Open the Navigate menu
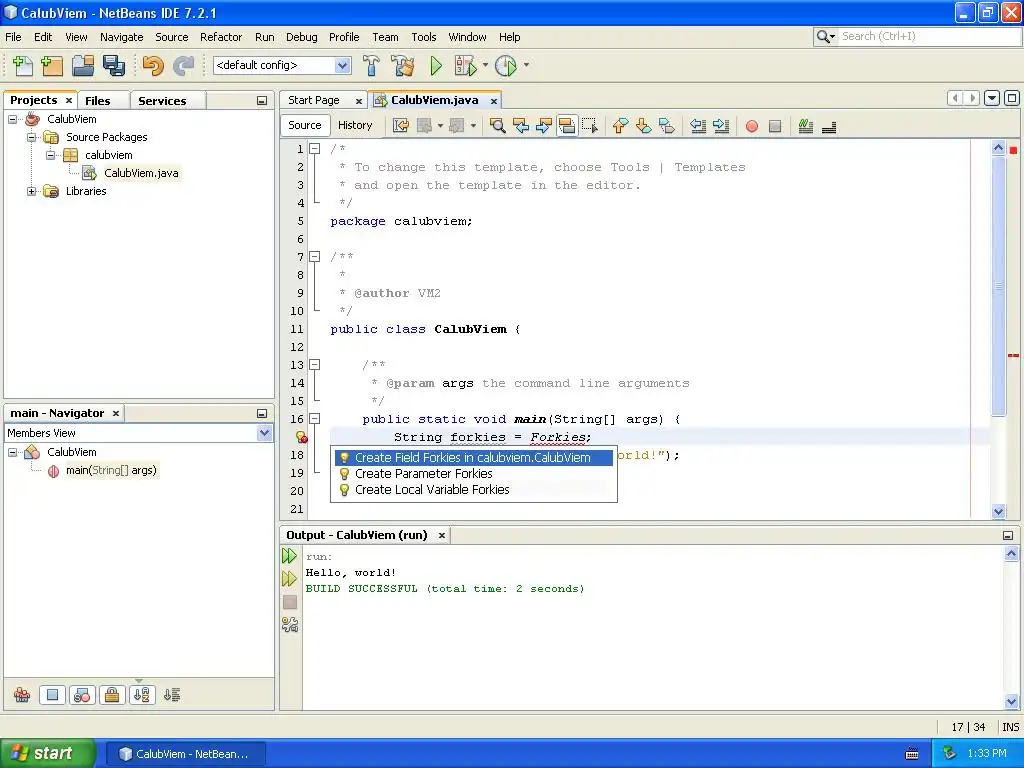 pyautogui.click(x=121, y=37)
